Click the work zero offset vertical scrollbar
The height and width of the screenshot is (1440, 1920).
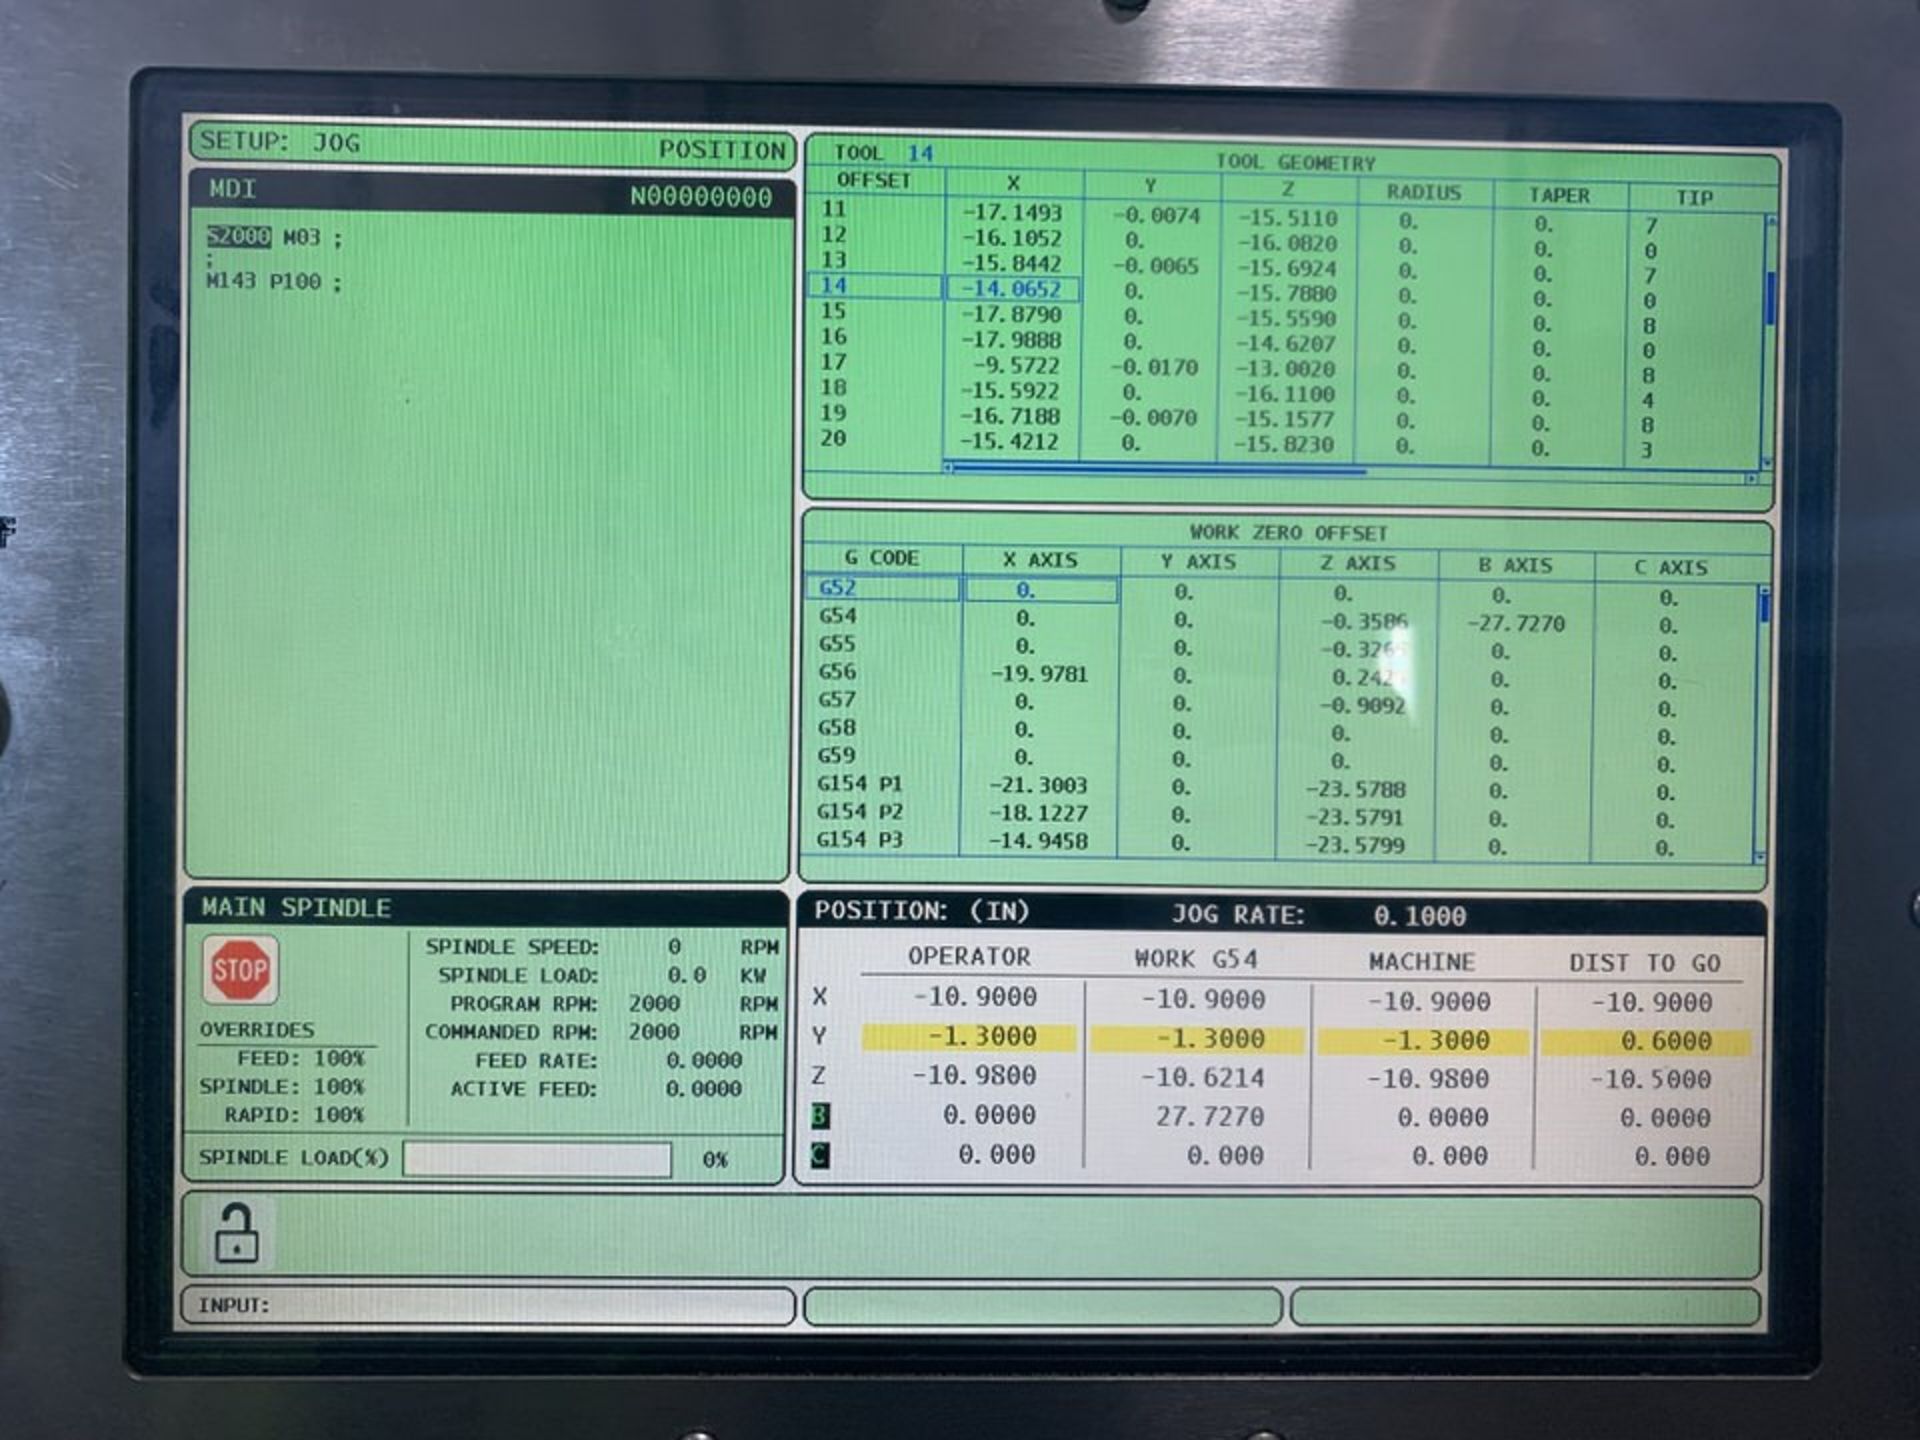click(1762, 724)
